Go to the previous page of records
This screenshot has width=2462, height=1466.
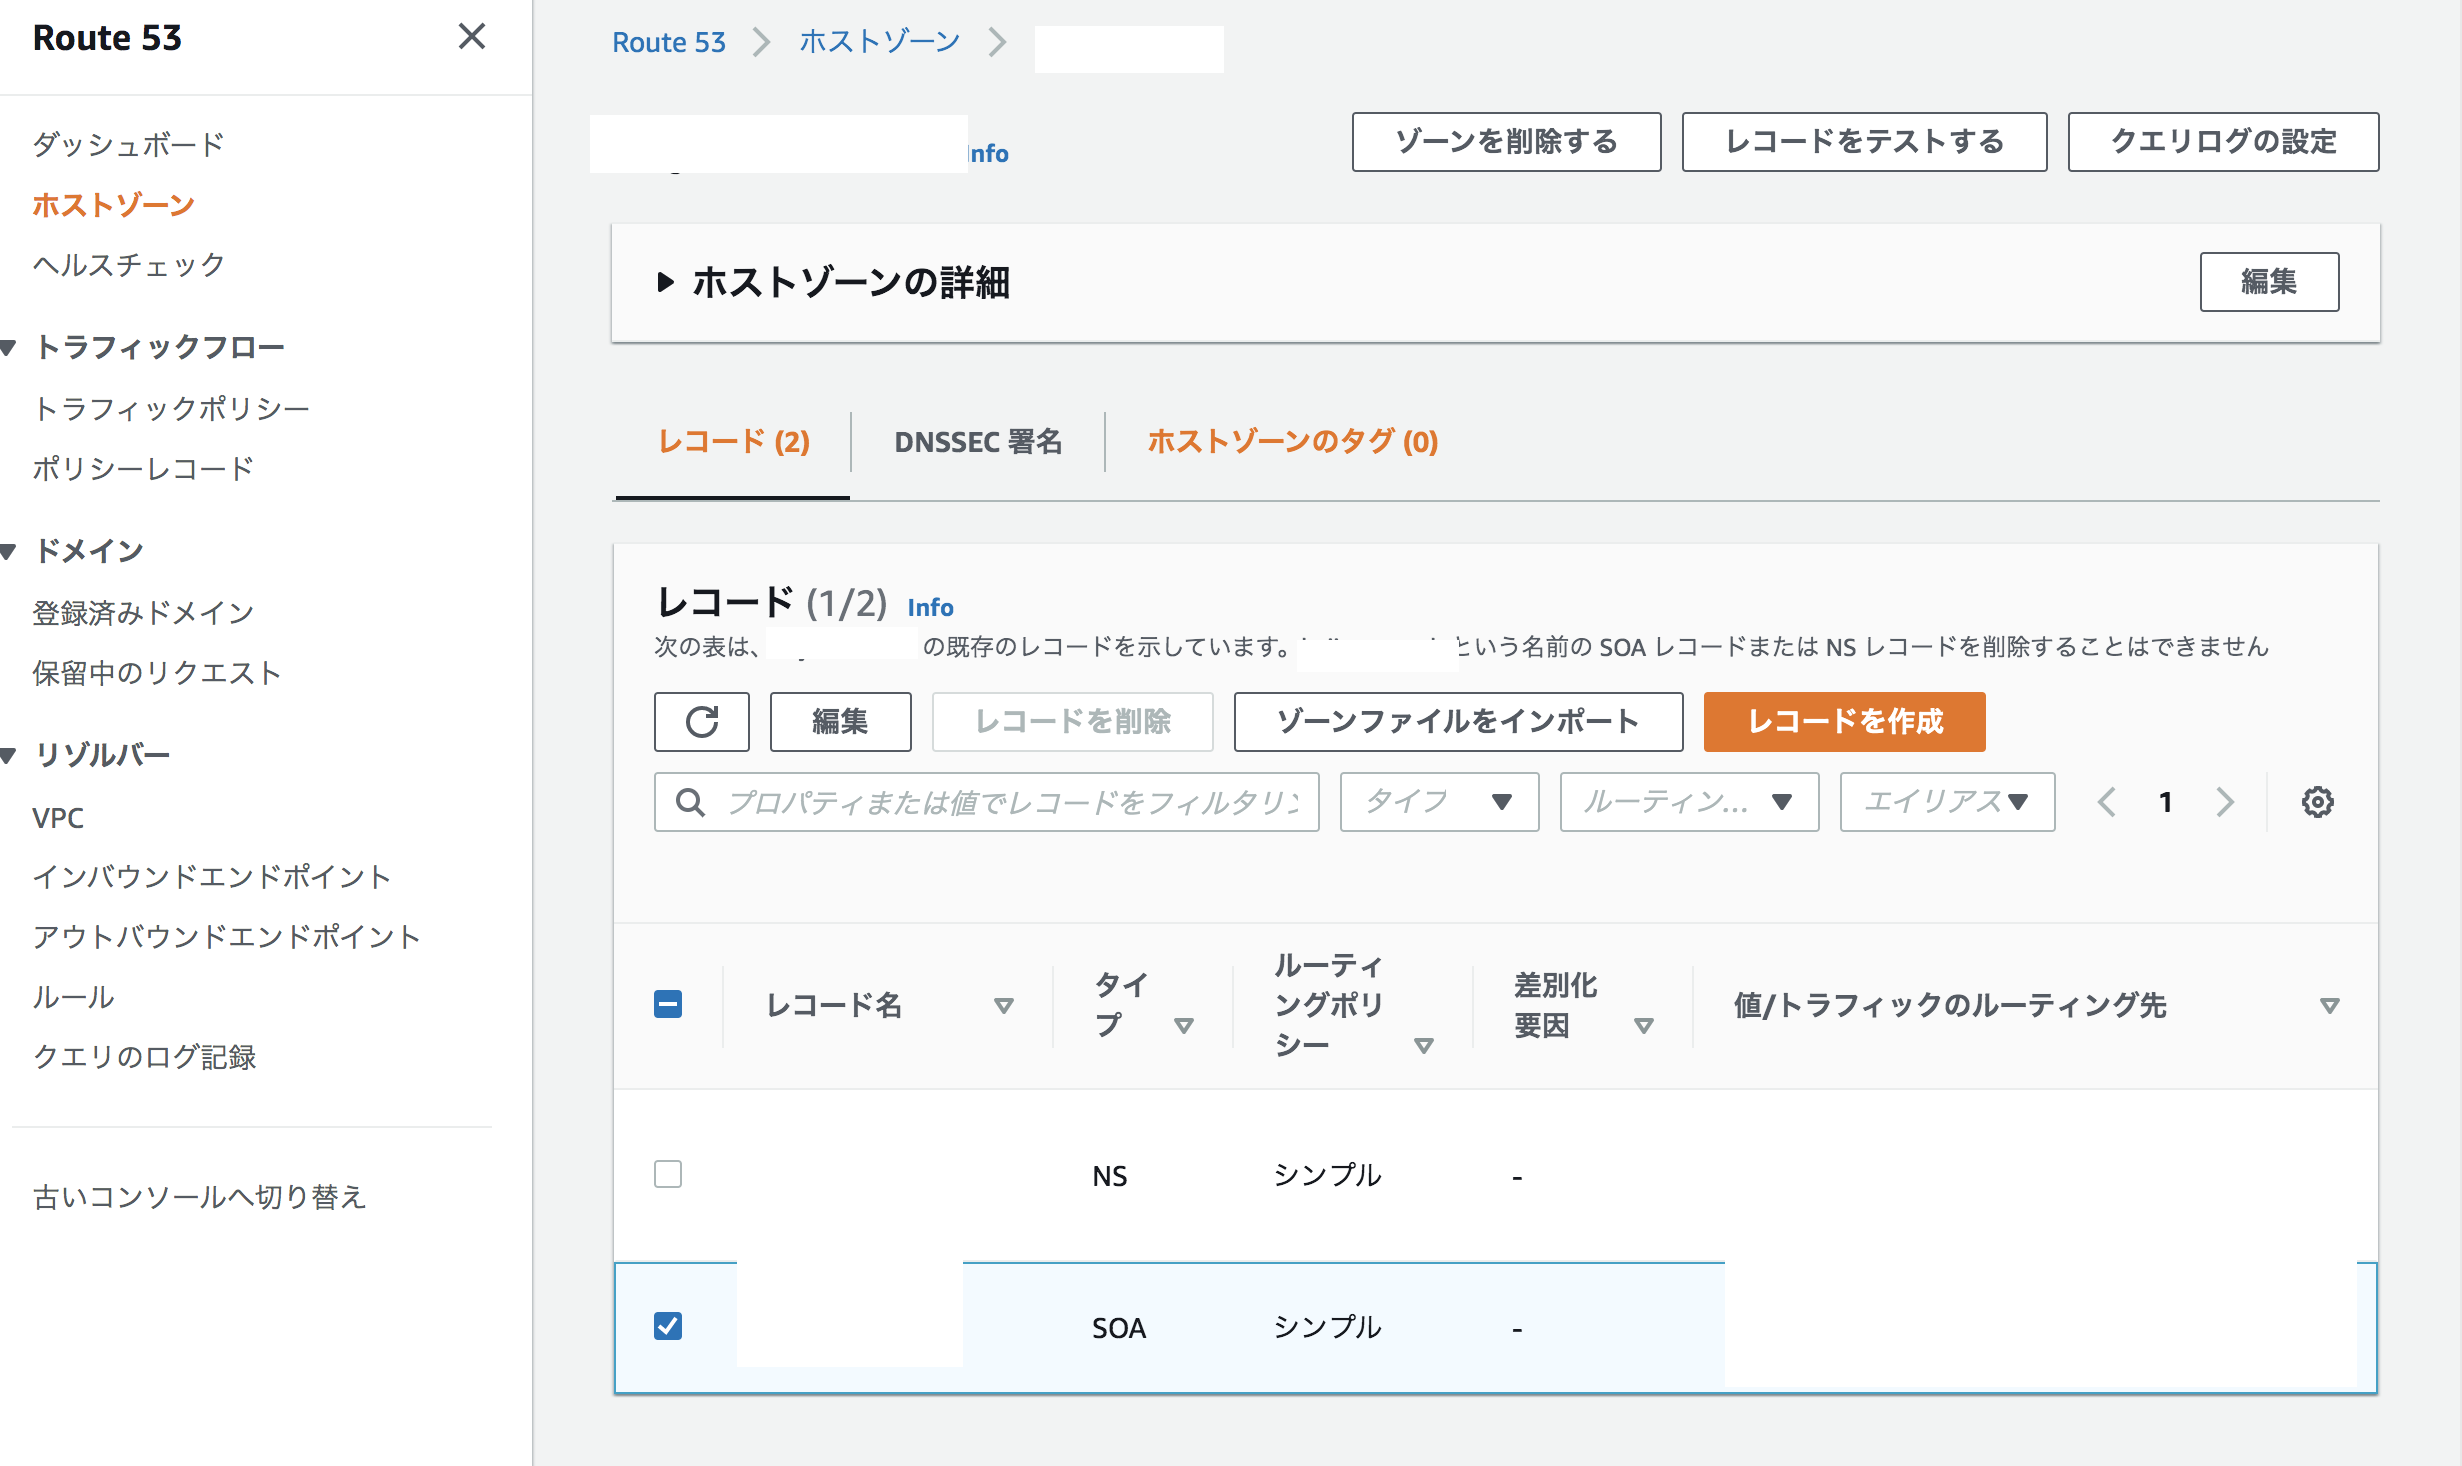point(2107,801)
